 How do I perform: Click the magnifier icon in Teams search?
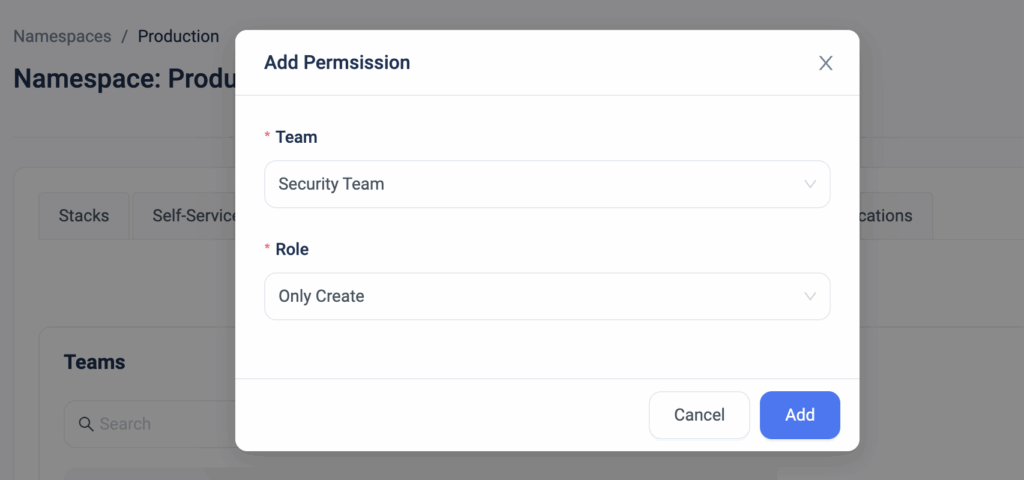86,424
